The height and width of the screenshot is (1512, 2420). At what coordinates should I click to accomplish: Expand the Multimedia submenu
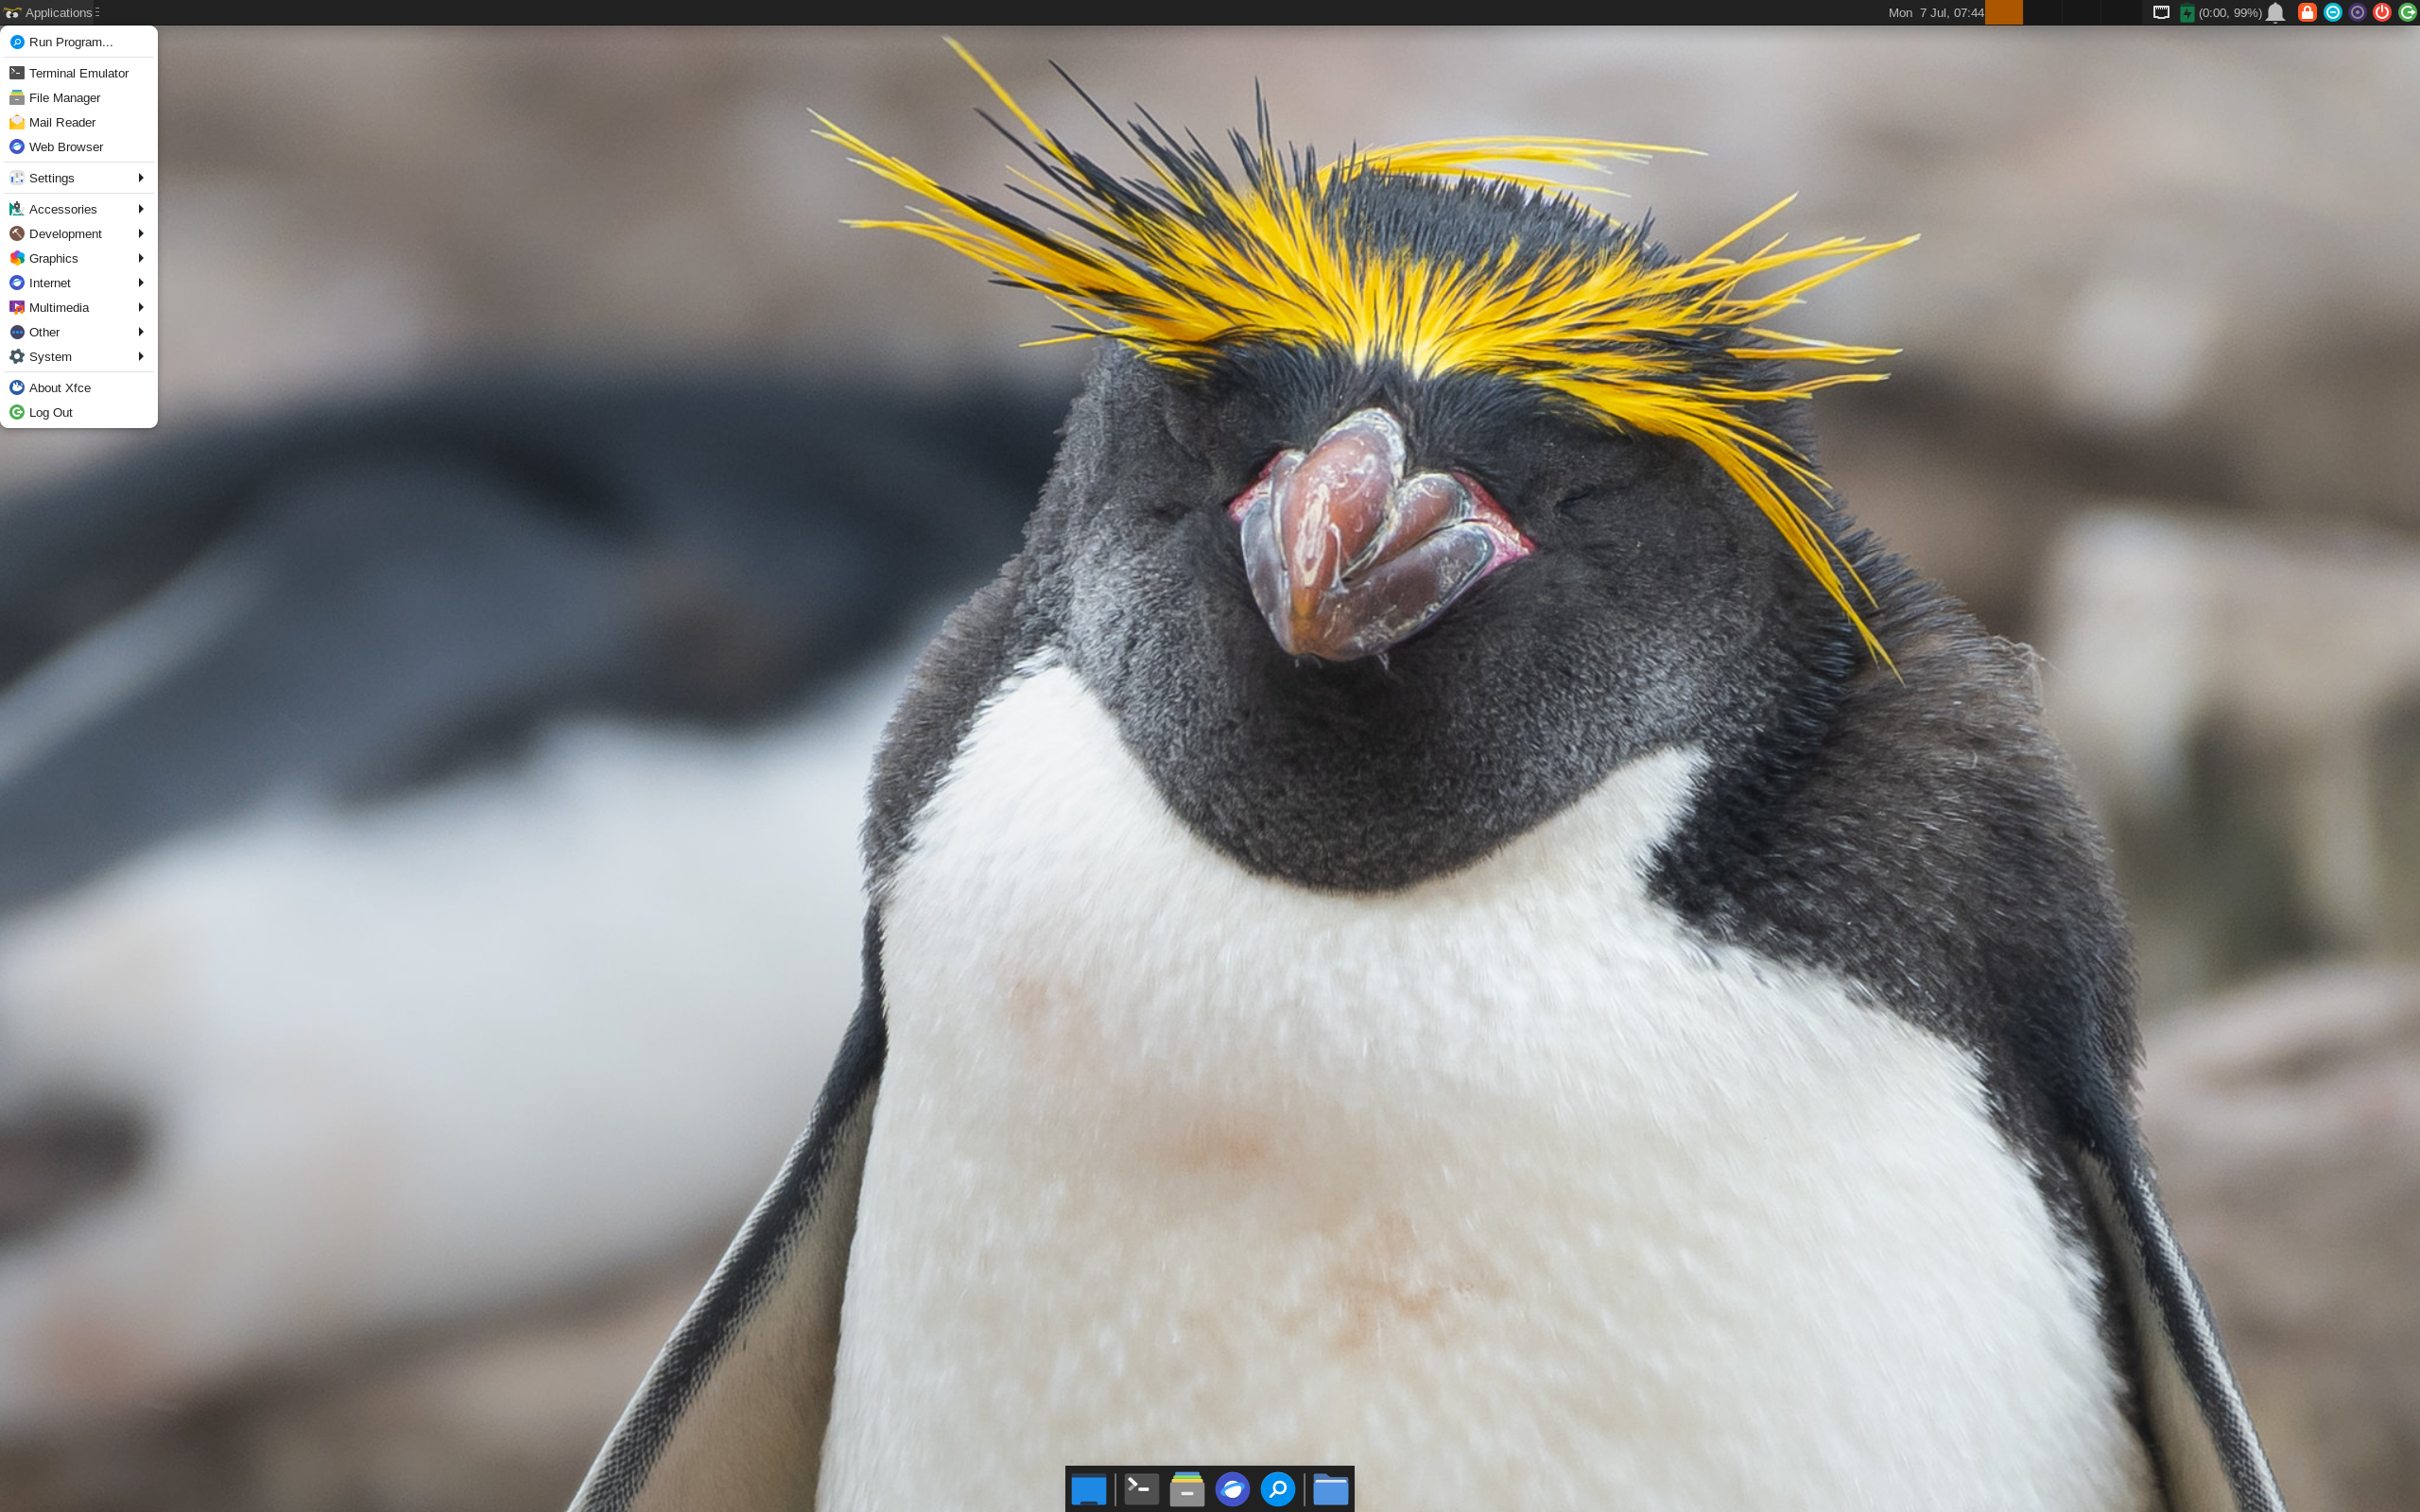pos(79,307)
